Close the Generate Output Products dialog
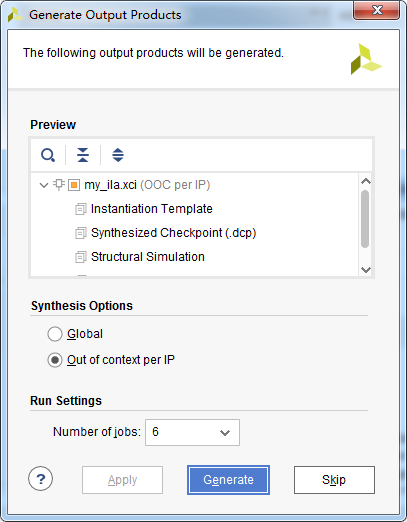Screen dimensions: 407x522 click(377, 10)
